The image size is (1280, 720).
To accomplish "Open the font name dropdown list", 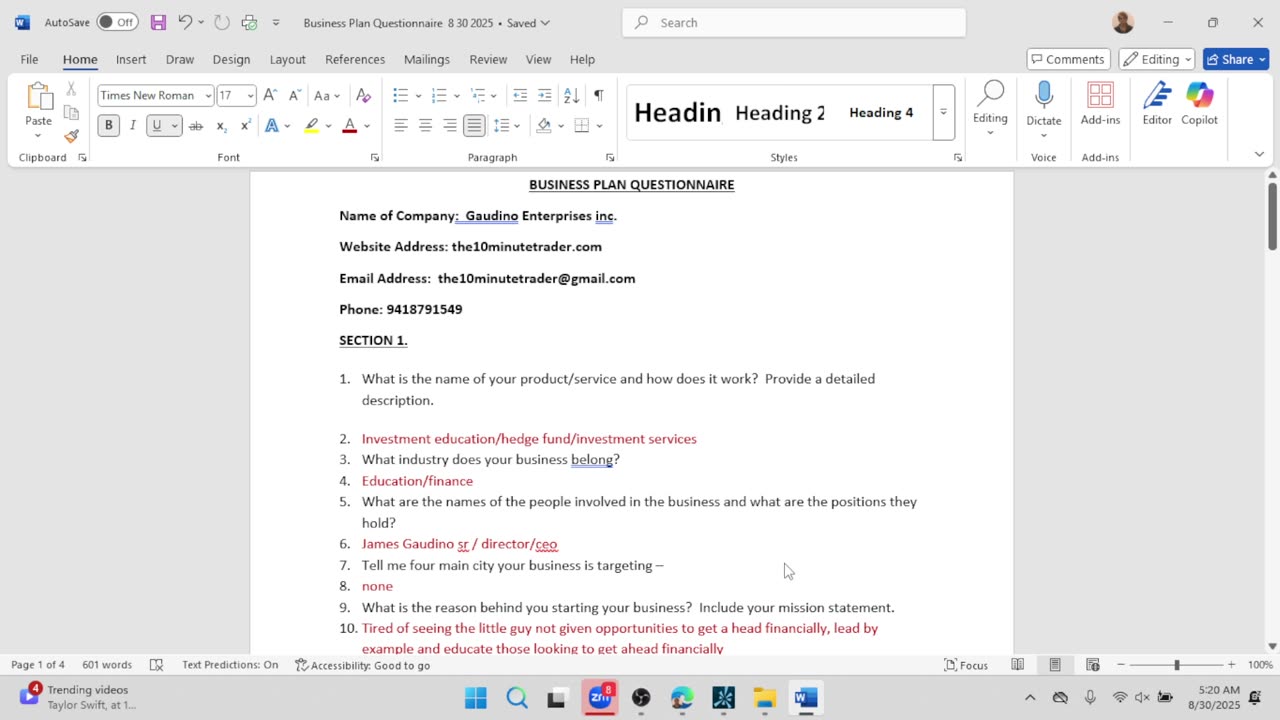I will (x=208, y=95).
